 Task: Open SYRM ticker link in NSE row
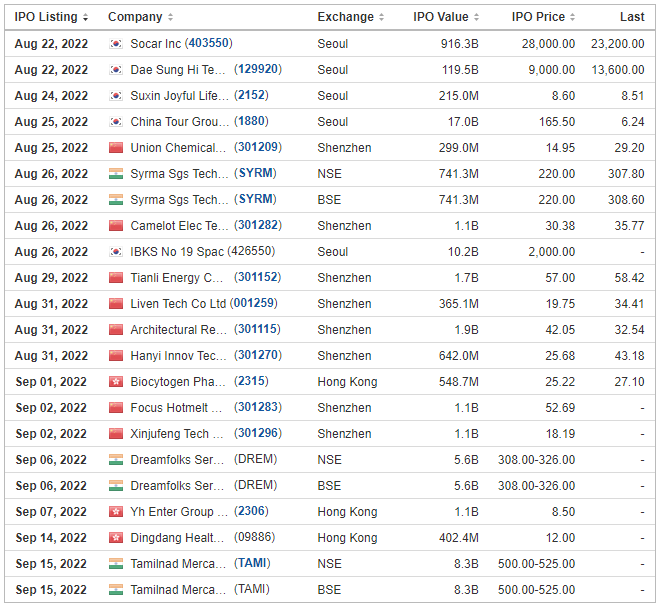pos(255,173)
